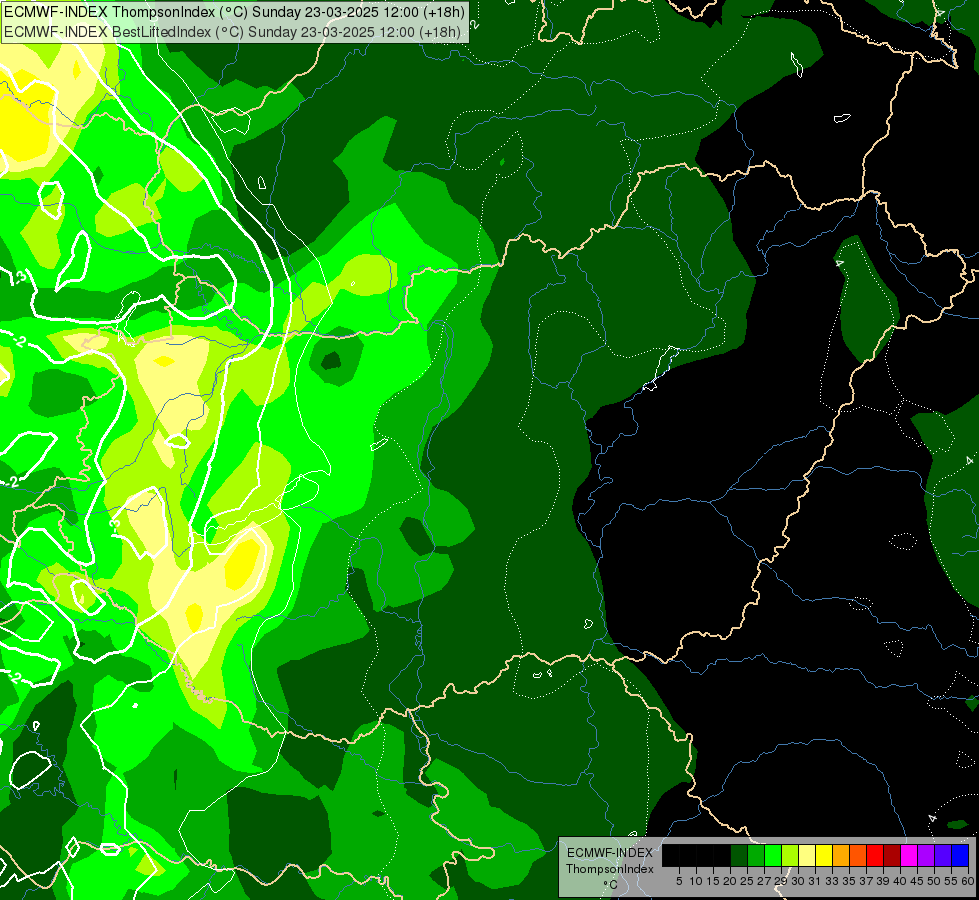
Task: Click the legend tick label '40'
Action: coord(900,881)
